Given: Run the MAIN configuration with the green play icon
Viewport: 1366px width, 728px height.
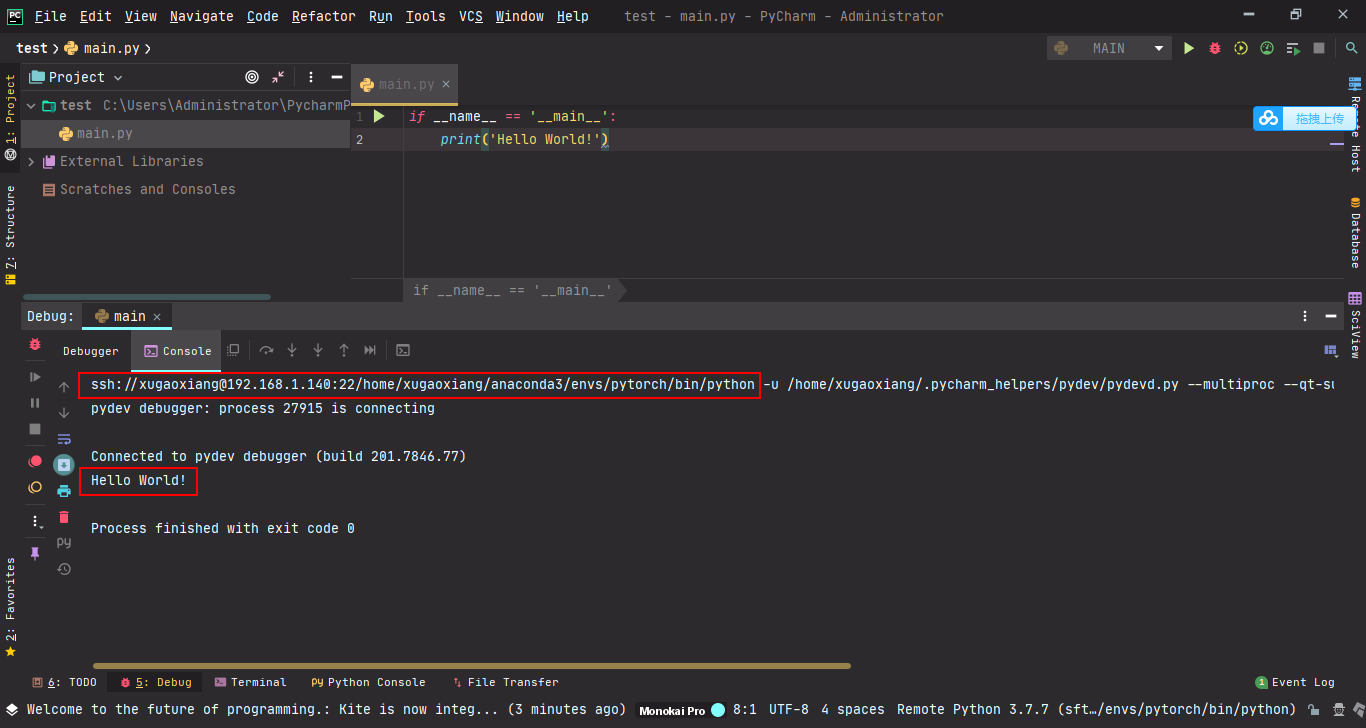Looking at the screenshot, I should point(1189,48).
